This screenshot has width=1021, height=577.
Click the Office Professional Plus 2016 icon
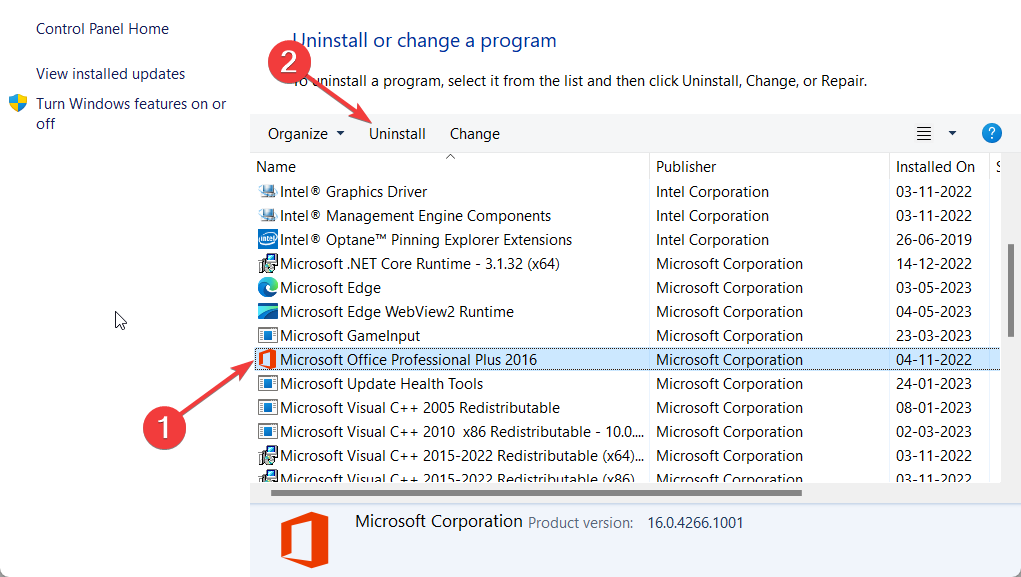point(268,359)
